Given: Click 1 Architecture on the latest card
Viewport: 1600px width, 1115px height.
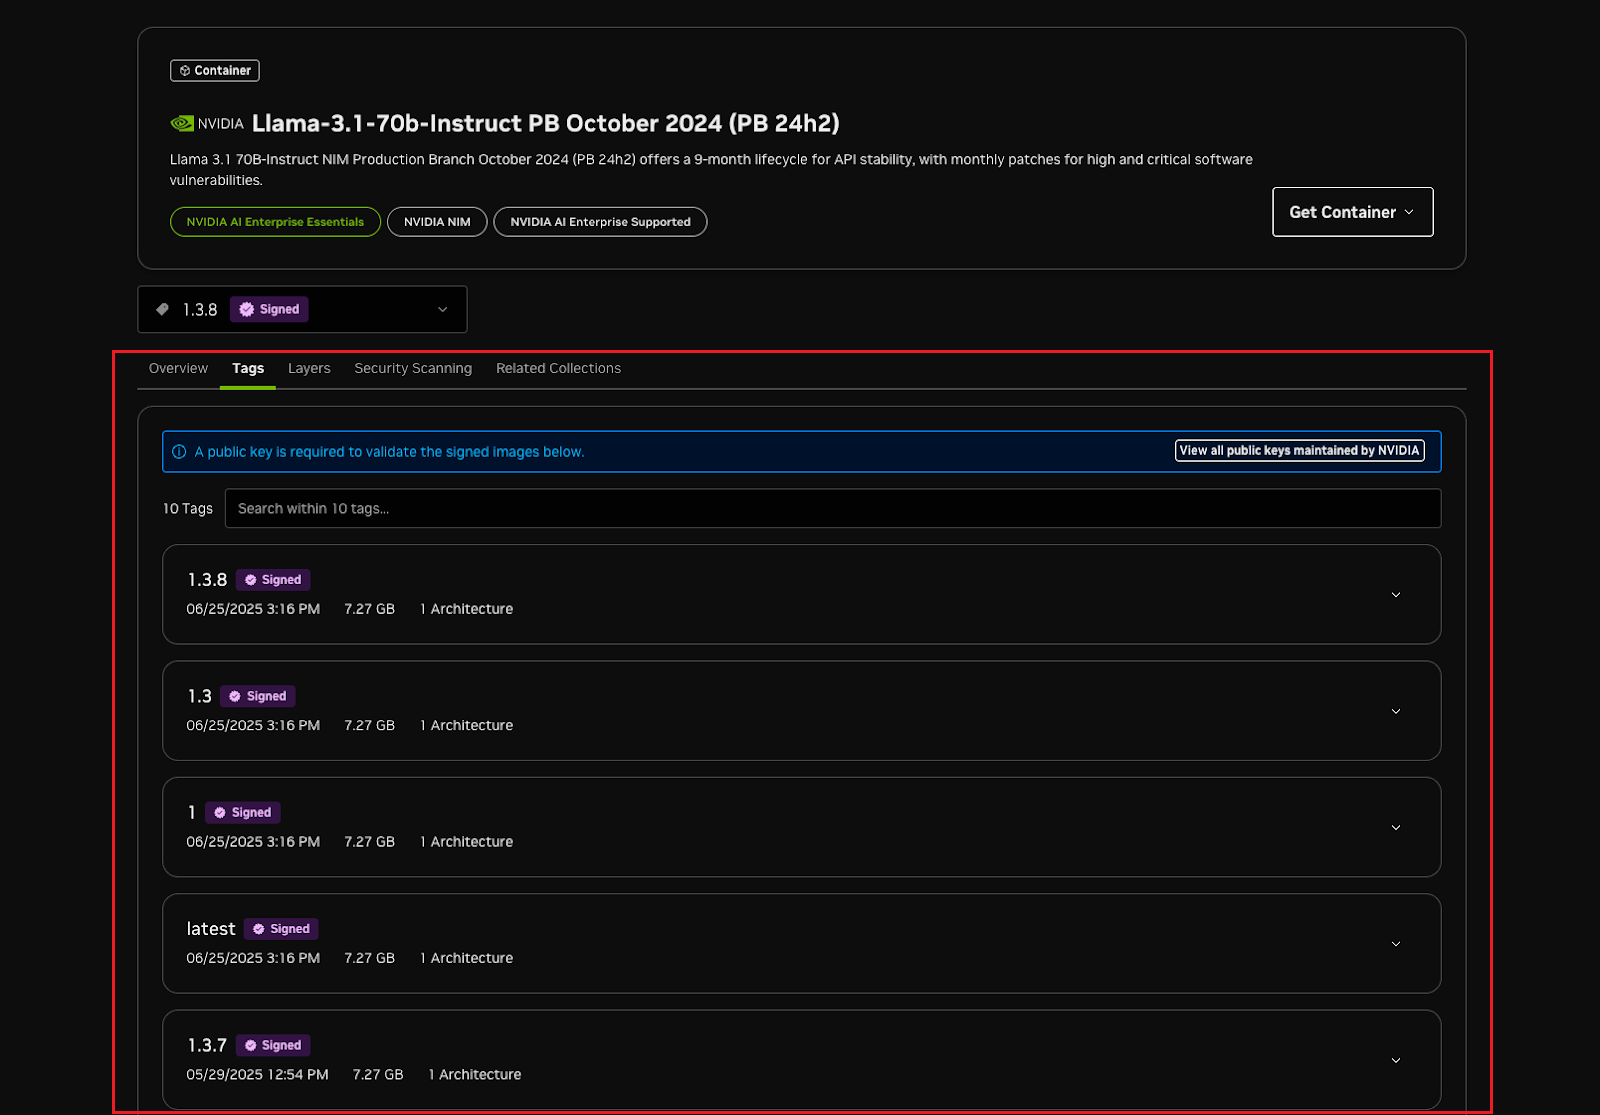Looking at the screenshot, I should (466, 958).
